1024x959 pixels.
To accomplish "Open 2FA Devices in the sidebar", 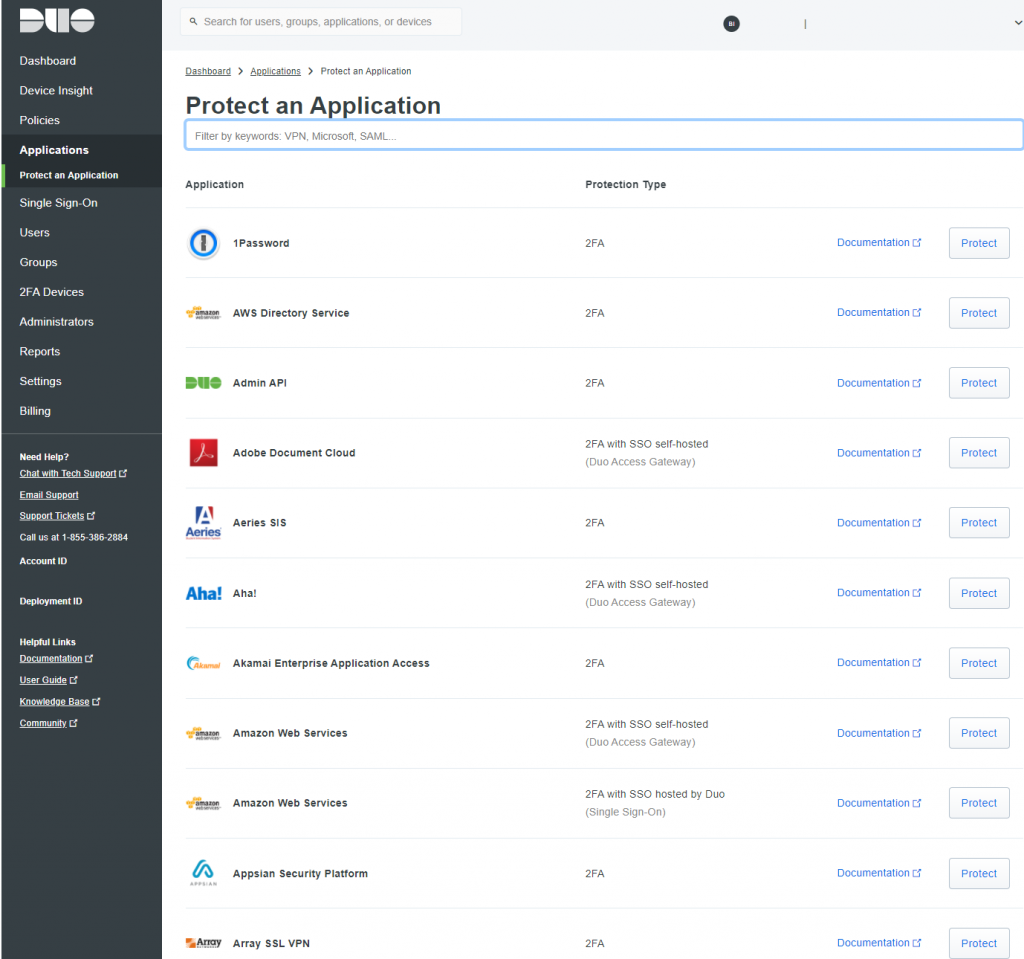I will [52, 292].
